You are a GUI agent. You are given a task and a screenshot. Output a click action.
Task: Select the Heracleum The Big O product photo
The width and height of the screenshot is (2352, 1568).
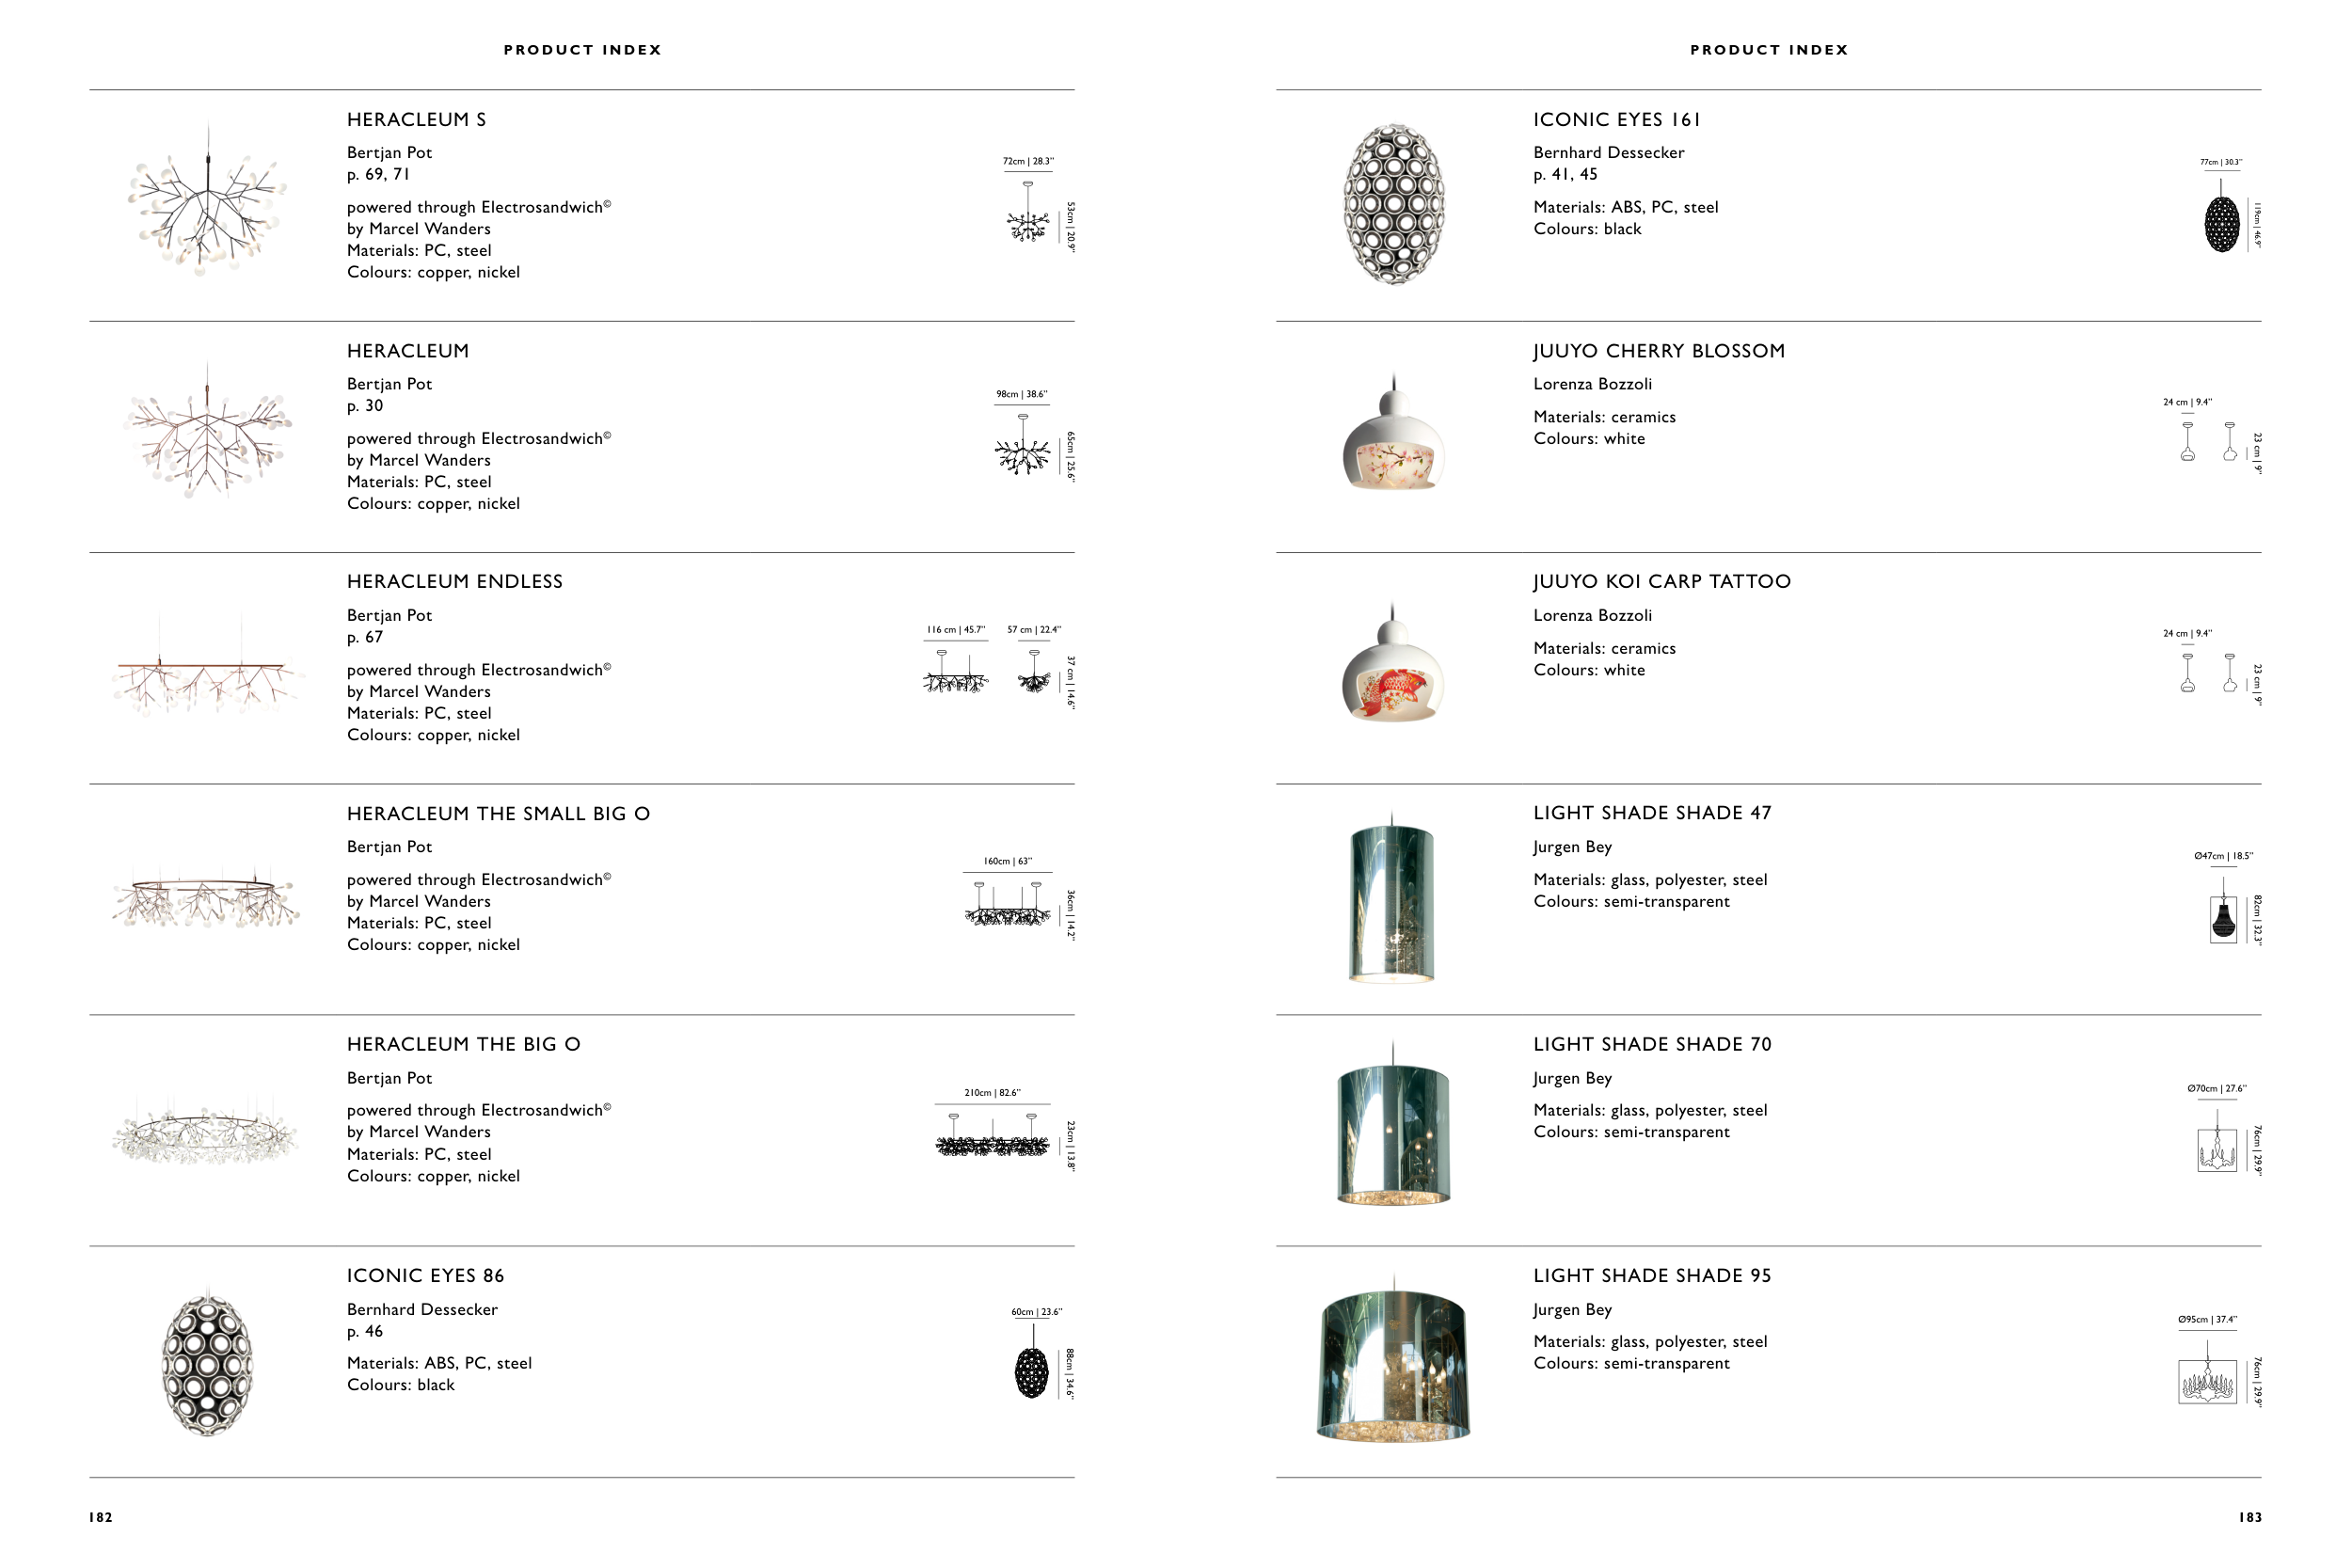coord(207,1136)
